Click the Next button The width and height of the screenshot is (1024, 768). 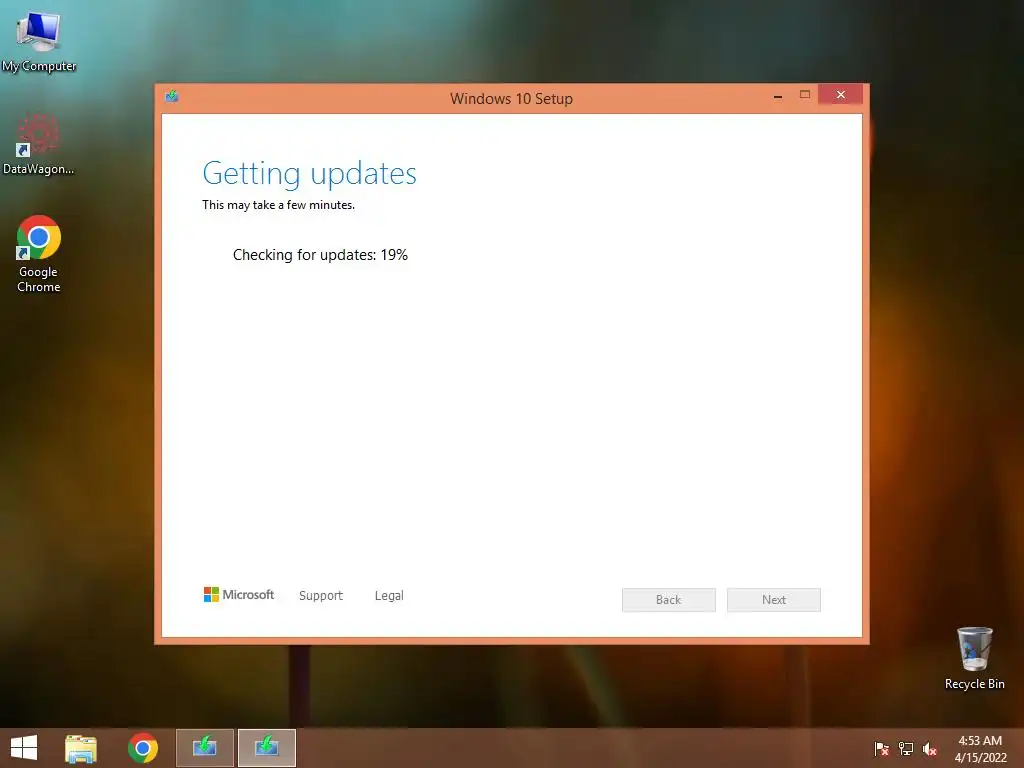(774, 600)
